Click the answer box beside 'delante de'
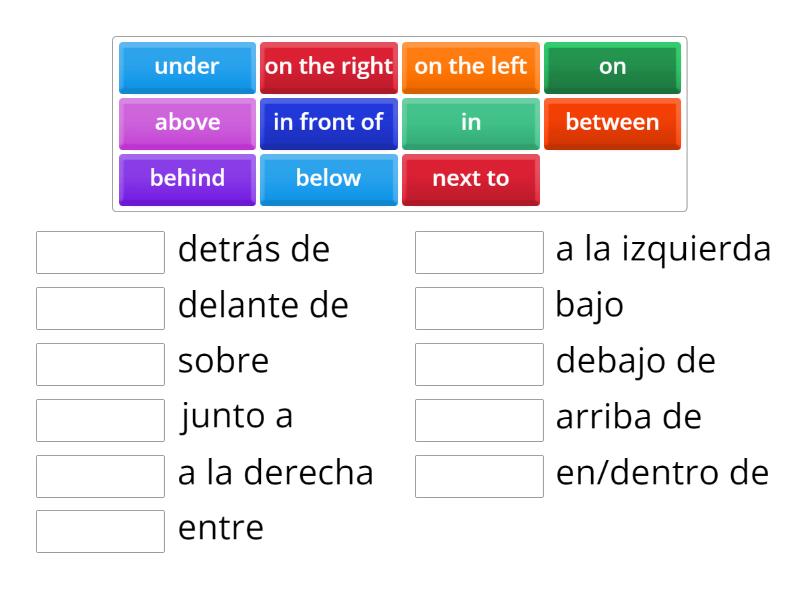The width and height of the screenshot is (800, 600). click(x=99, y=308)
